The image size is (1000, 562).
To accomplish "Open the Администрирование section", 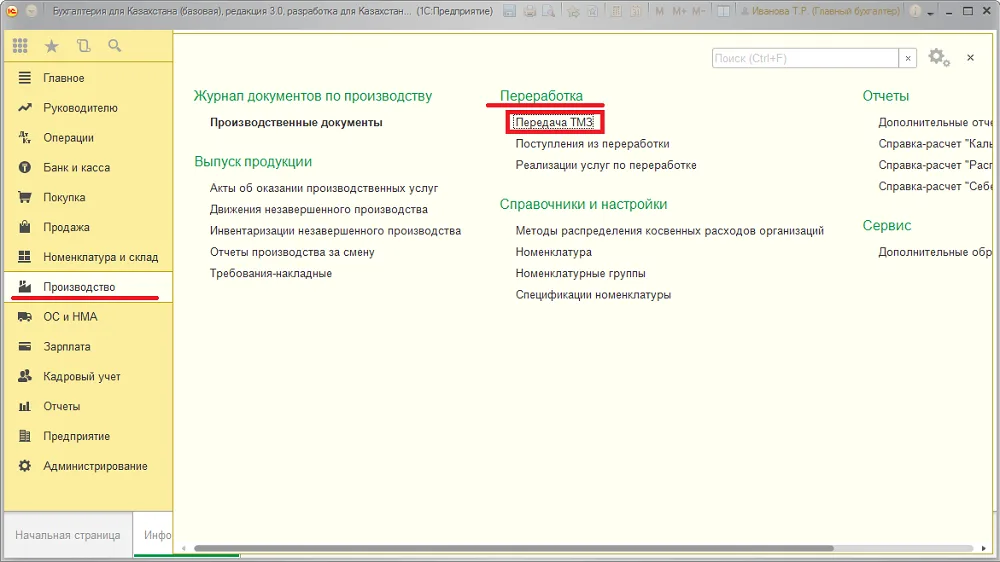I will pyautogui.click(x=88, y=466).
